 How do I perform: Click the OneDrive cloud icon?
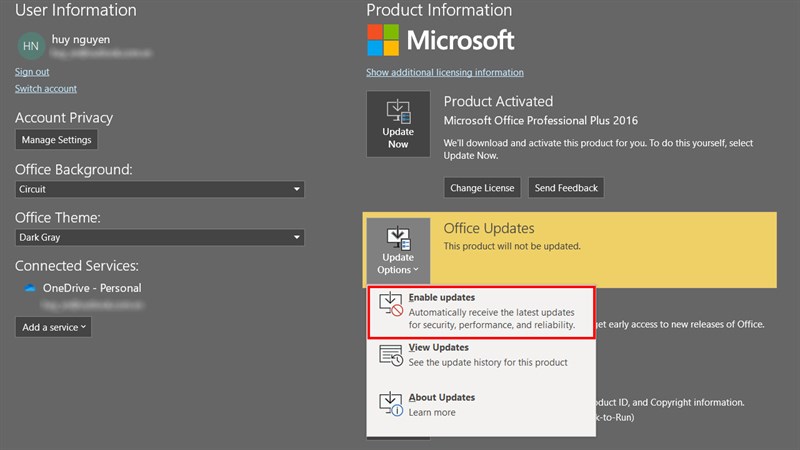click(x=30, y=288)
